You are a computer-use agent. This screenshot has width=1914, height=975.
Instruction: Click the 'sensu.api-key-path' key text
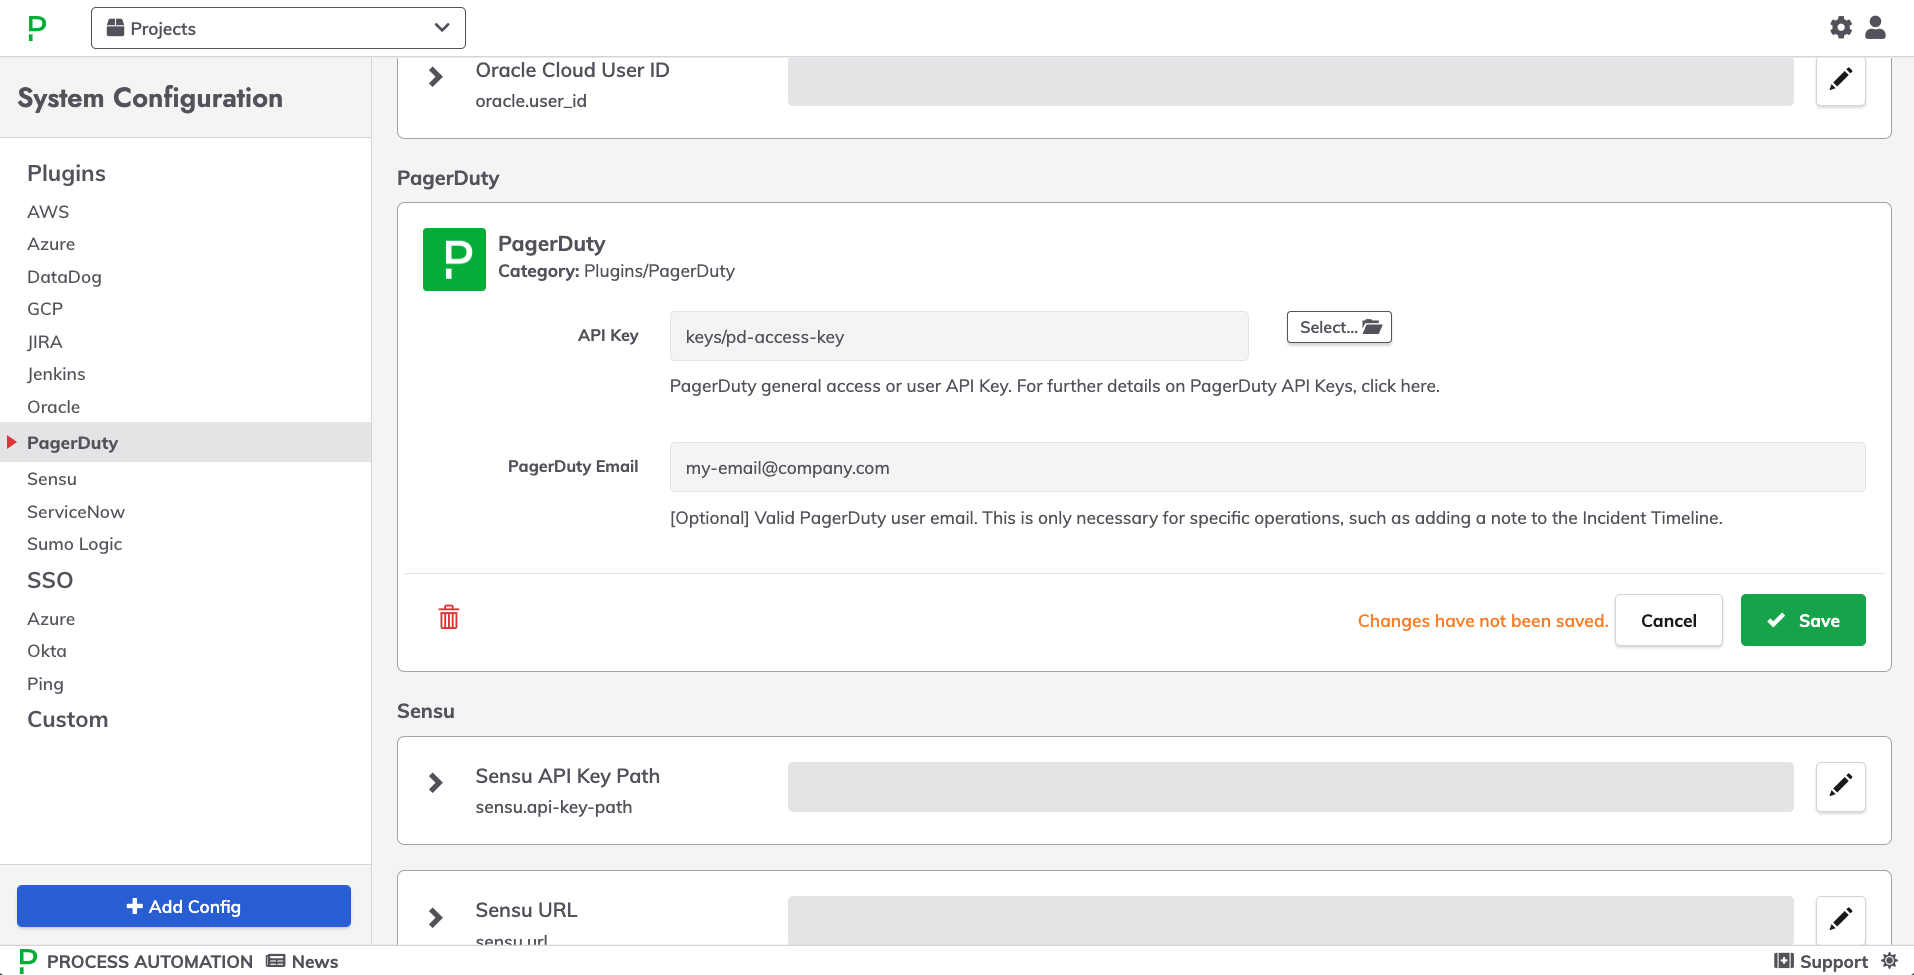[554, 807]
